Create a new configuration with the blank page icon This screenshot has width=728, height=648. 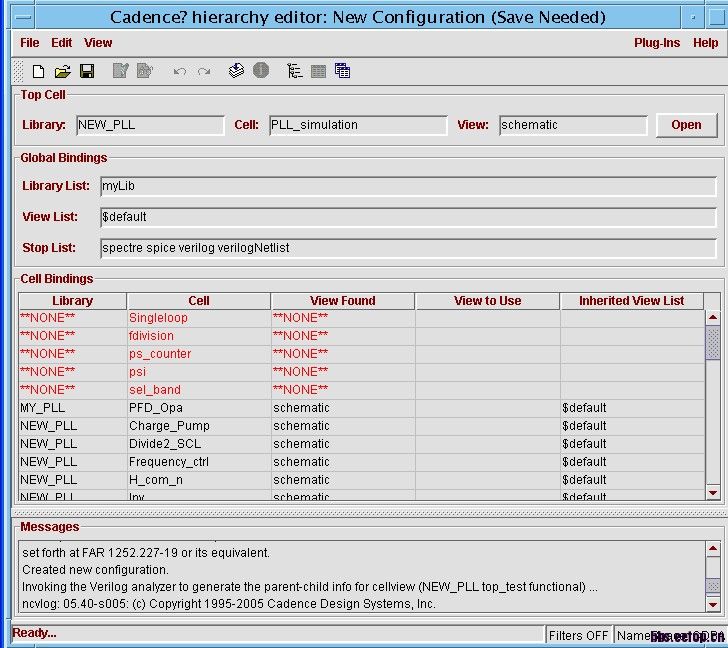[x=39, y=71]
